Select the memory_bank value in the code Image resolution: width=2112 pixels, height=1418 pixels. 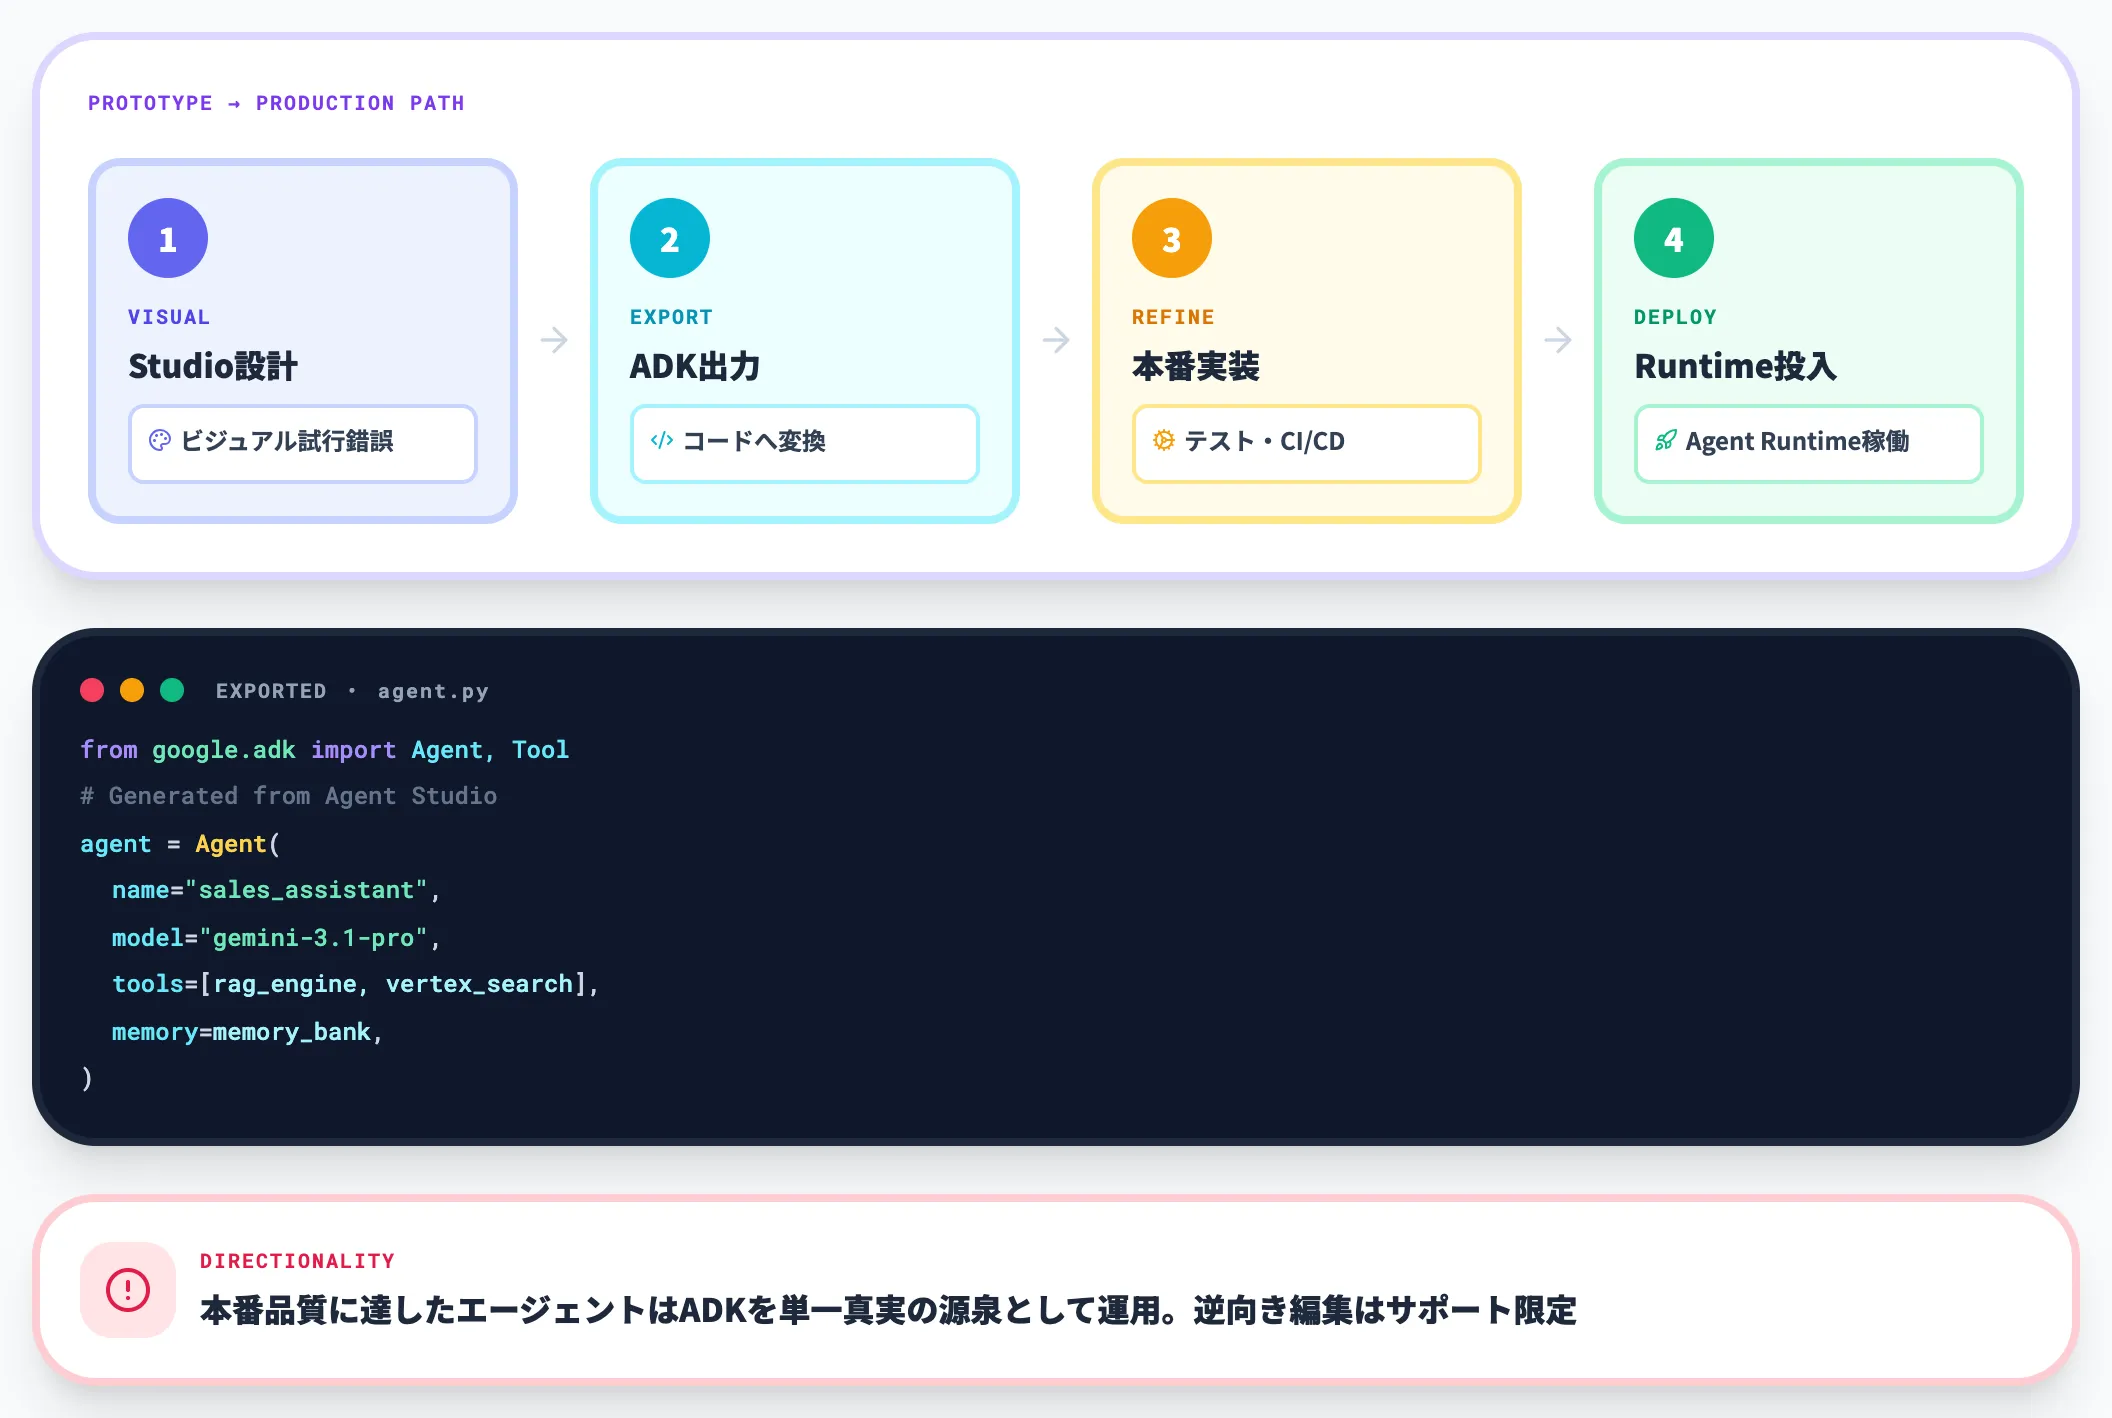coord(291,1031)
